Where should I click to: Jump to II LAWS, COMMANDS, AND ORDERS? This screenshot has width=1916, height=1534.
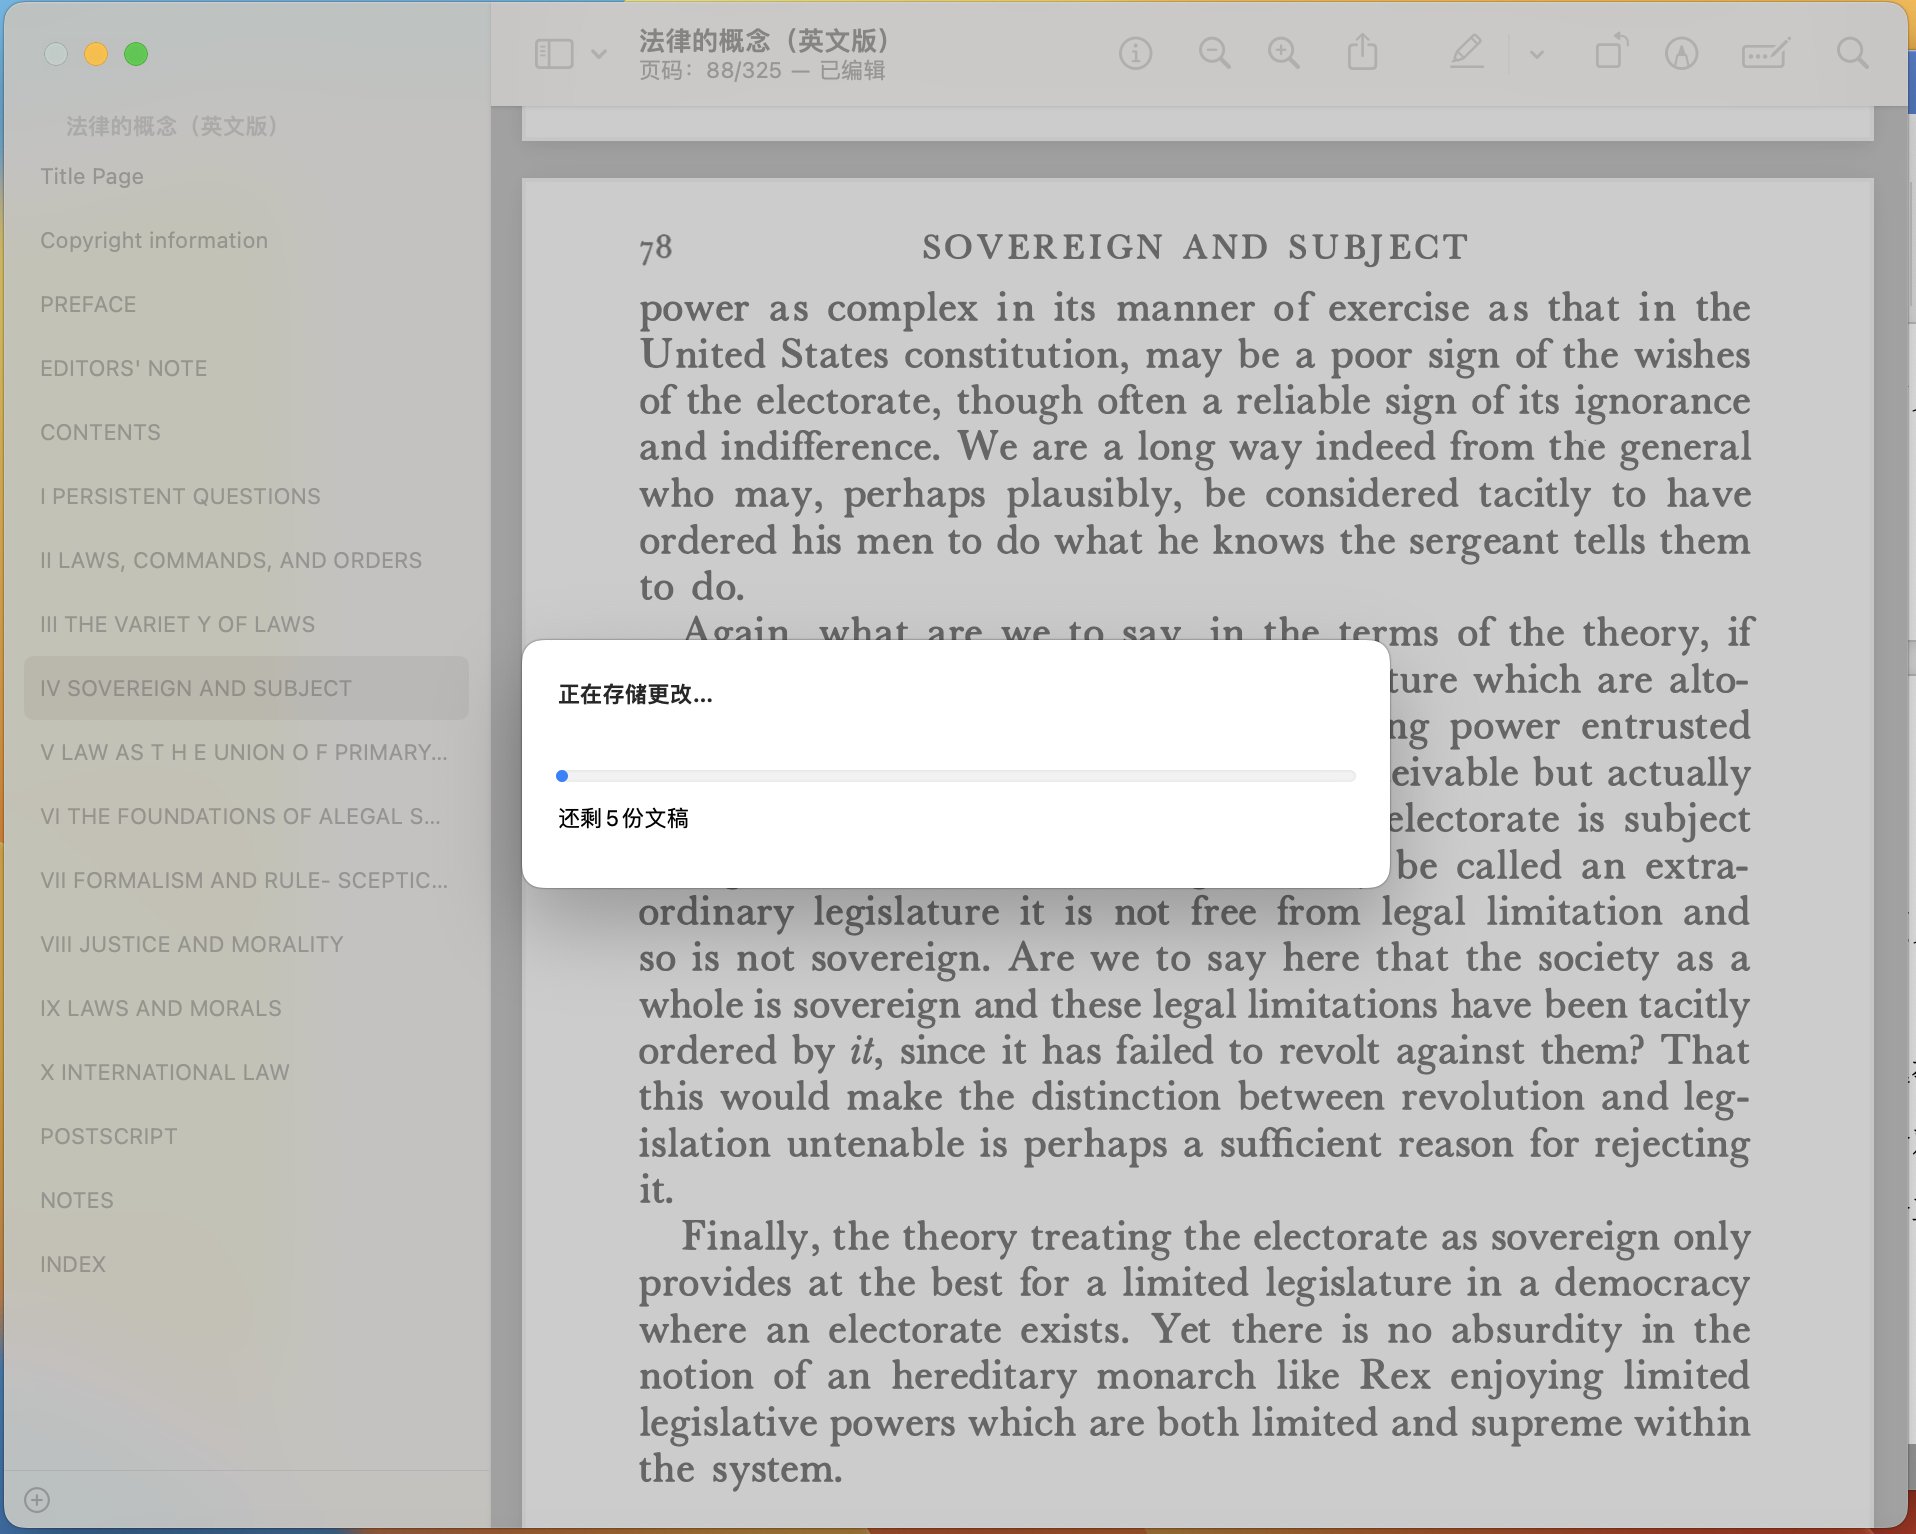tap(231, 560)
